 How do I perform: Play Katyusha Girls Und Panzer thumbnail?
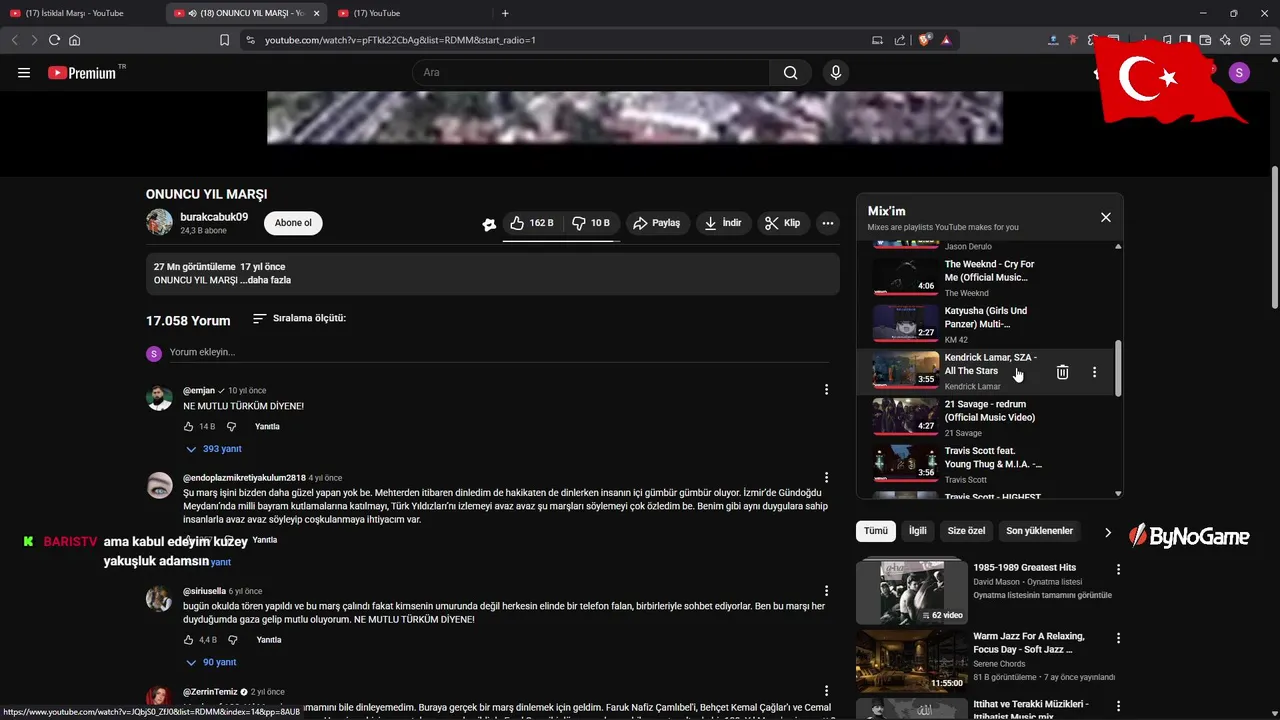tap(906, 323)
